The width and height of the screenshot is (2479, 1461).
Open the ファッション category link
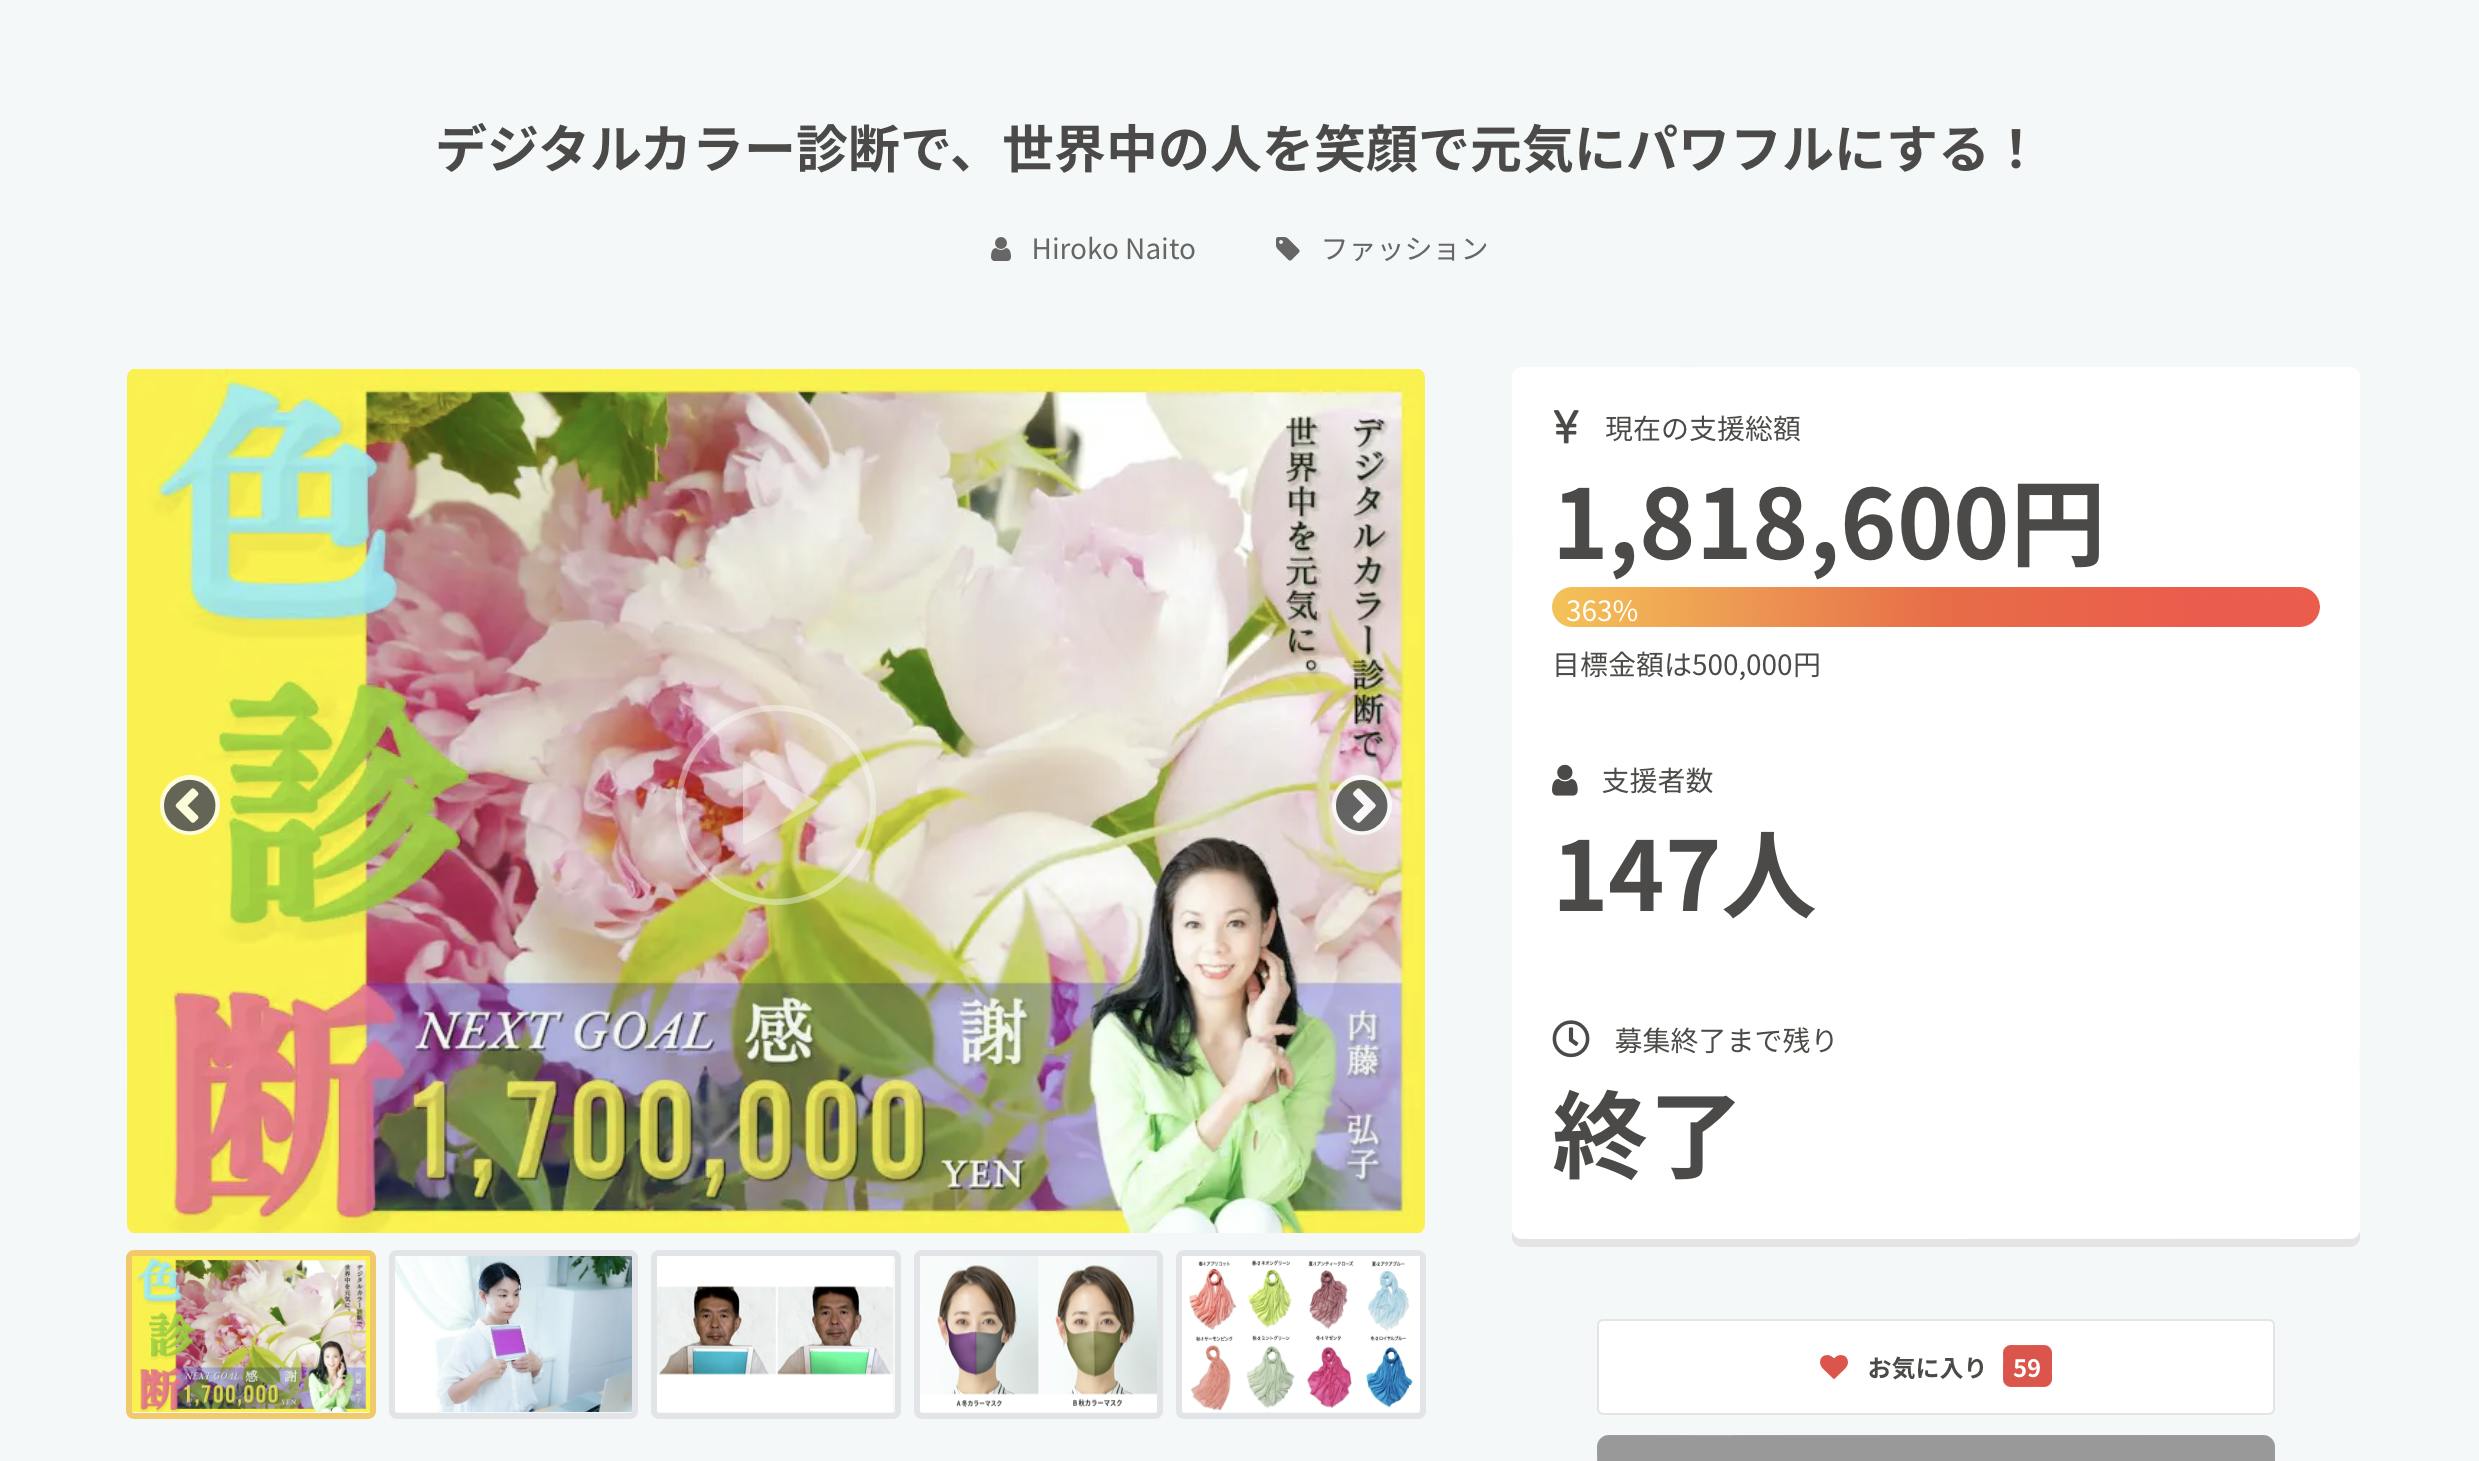[1405, 249]
